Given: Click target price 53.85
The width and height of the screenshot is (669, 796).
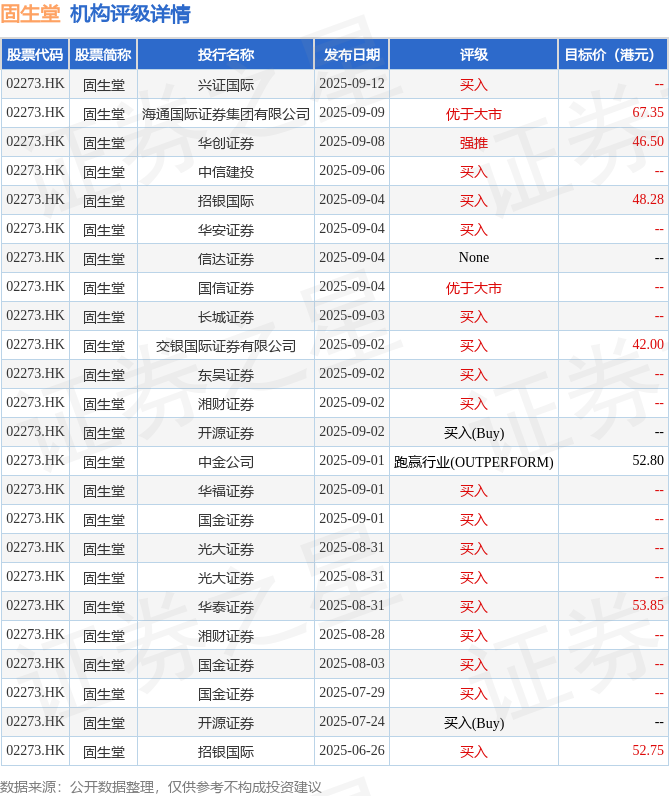Looking at the screenshot, I should coord(648,605).
